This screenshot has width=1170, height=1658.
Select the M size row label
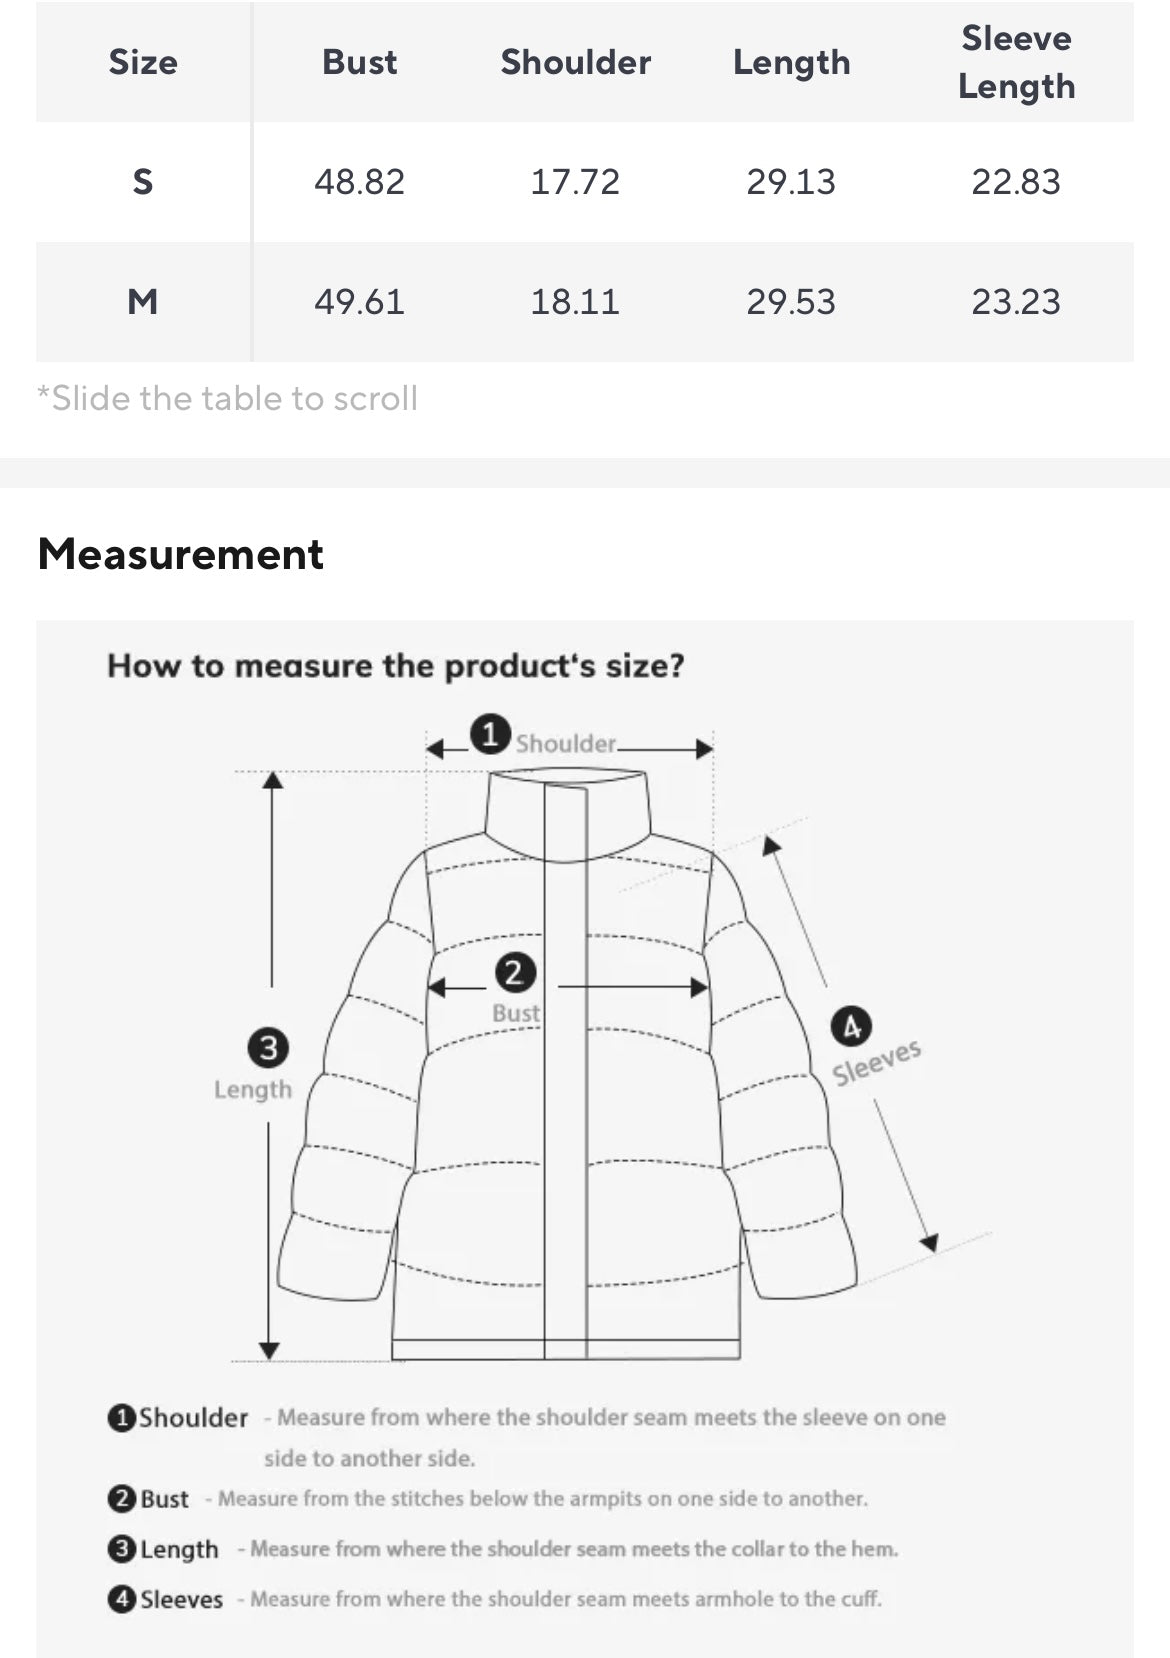pyautogui.click(x=143, y=301)
